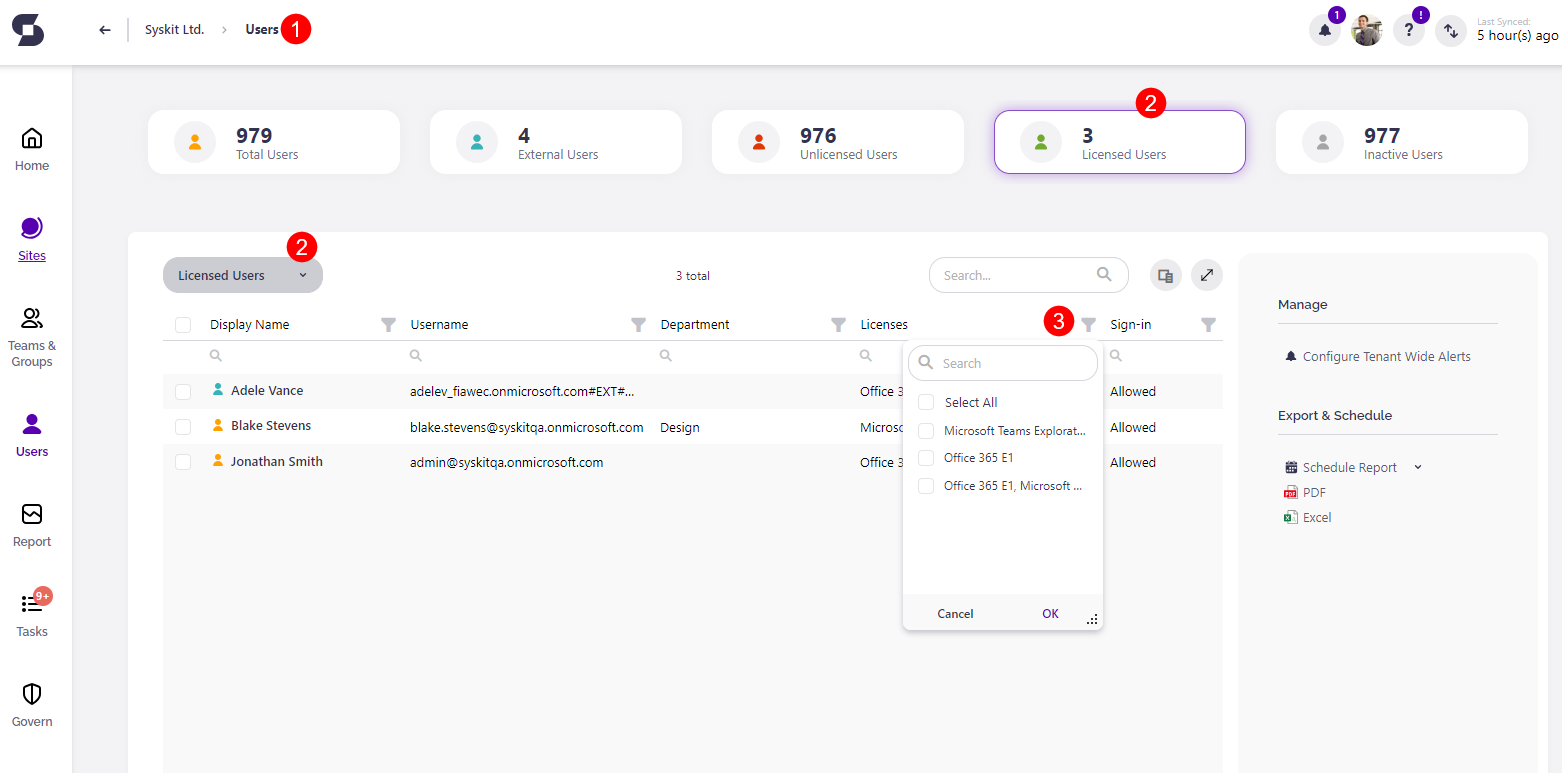1562x773 pixels.
Task: Select Sites in the left navigation
Action: coord(31,239)
